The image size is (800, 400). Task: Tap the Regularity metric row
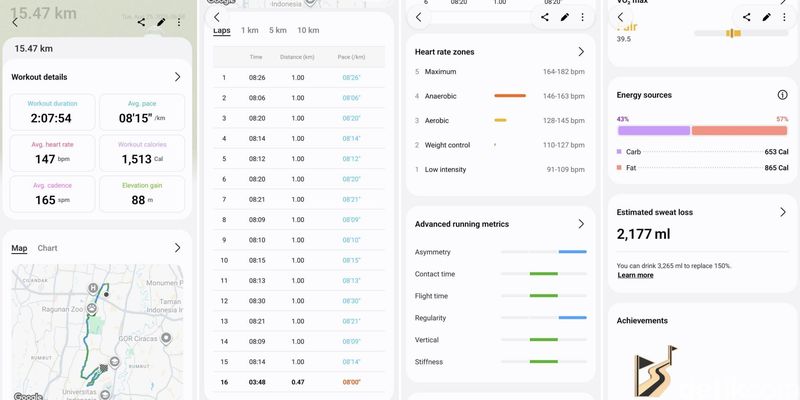click(x=501, y=318)
